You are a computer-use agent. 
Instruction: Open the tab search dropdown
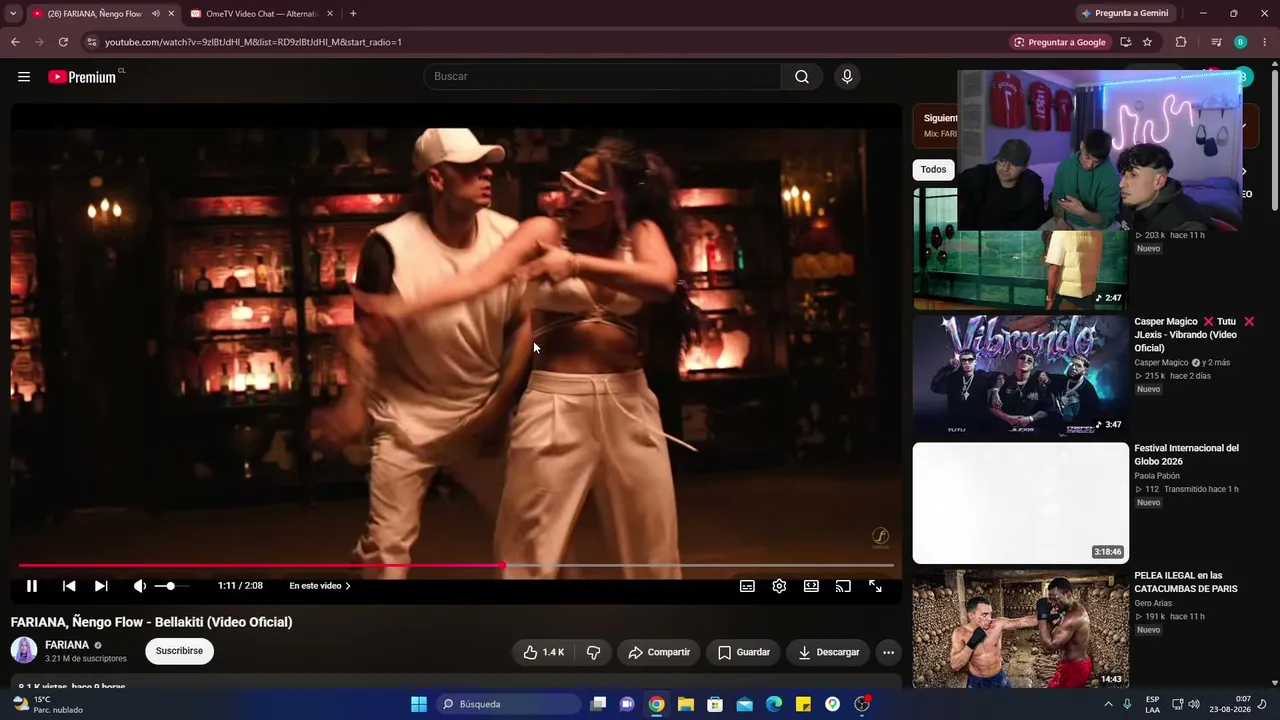[12, 14]
